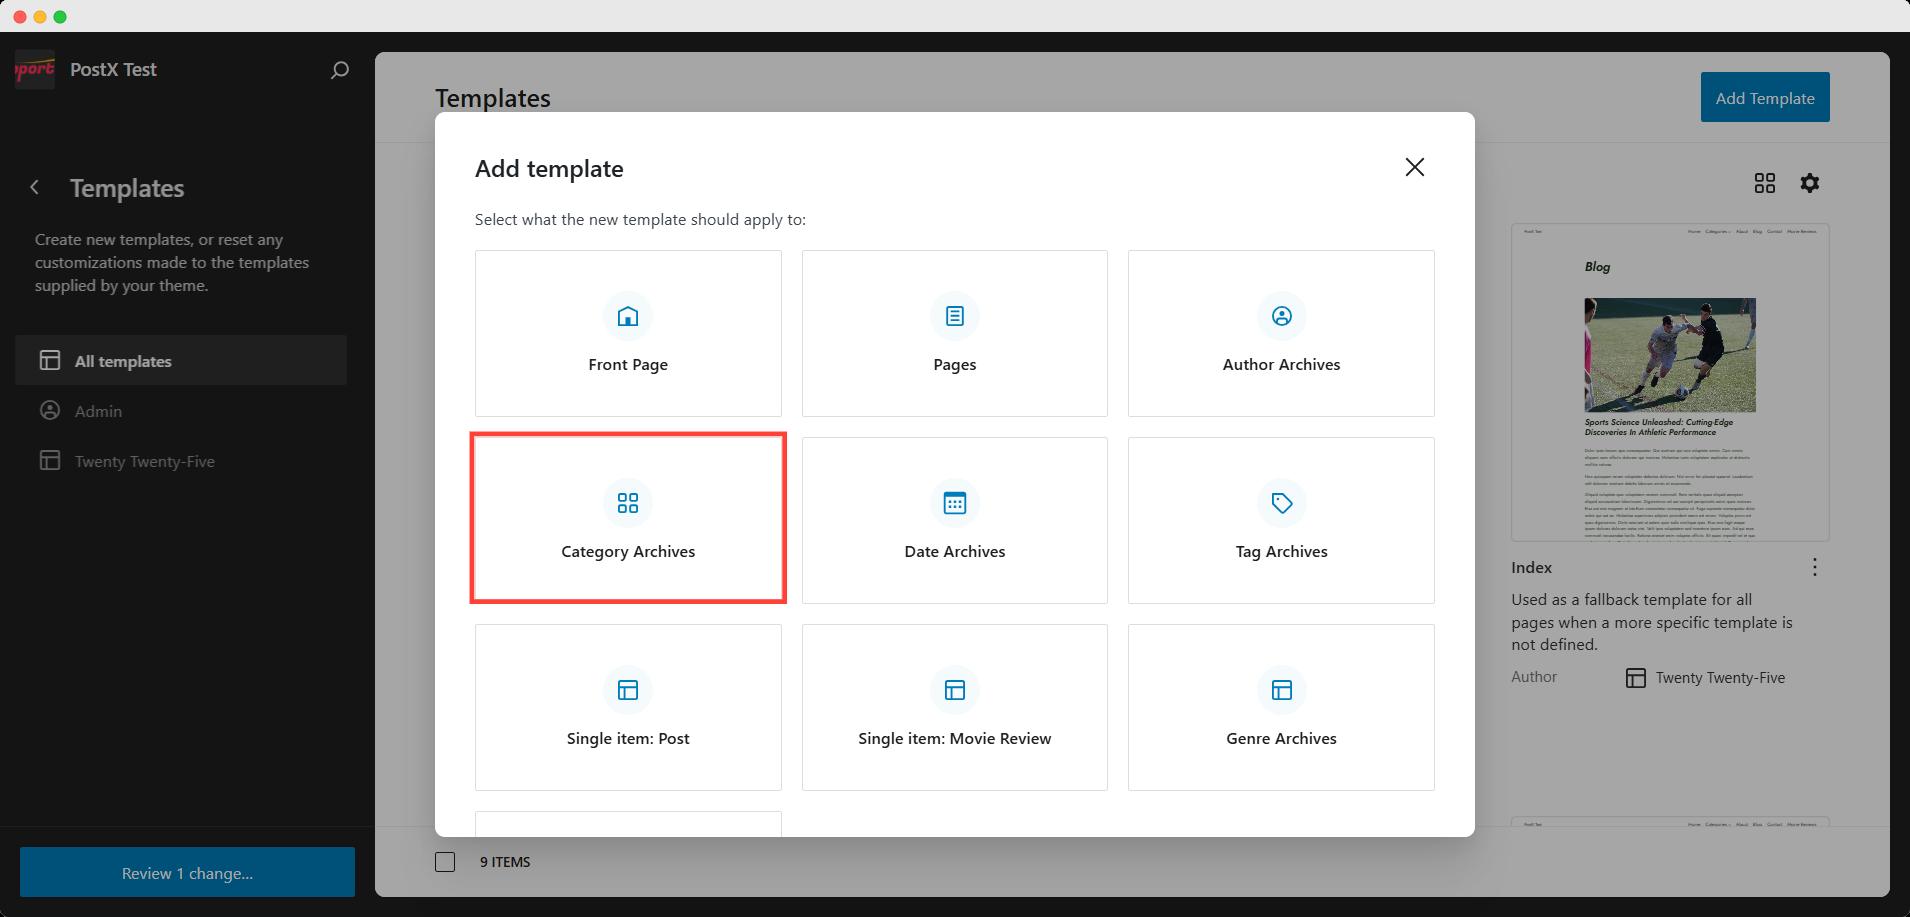Image resolution: width=1910 pixels, height=917 pixels.
Task: Choose the Category Archives template card
Action: coord(628,520)
